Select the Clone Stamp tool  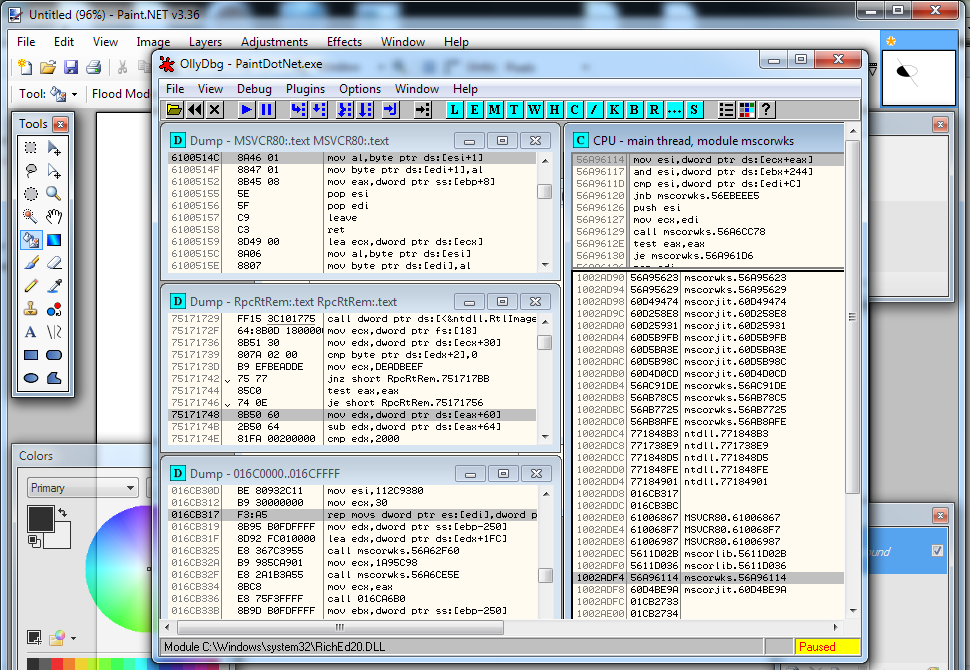click(x=31, y=309)
